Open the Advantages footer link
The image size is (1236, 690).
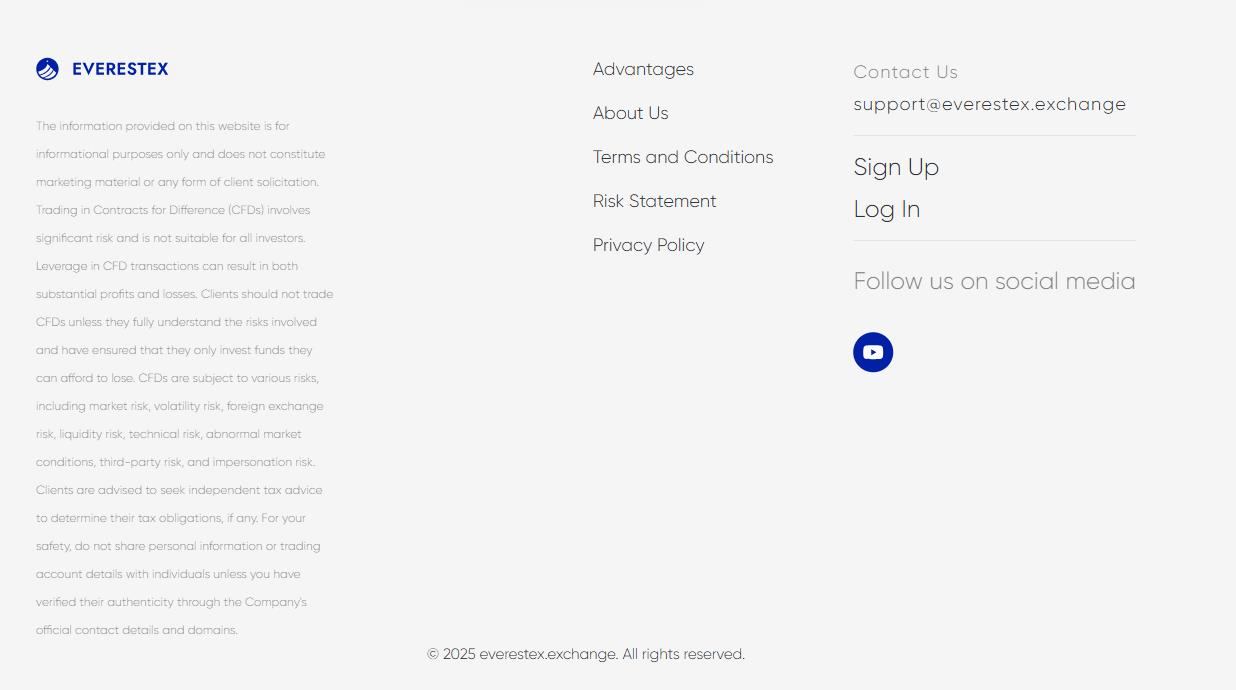click(x=643, y=69)
